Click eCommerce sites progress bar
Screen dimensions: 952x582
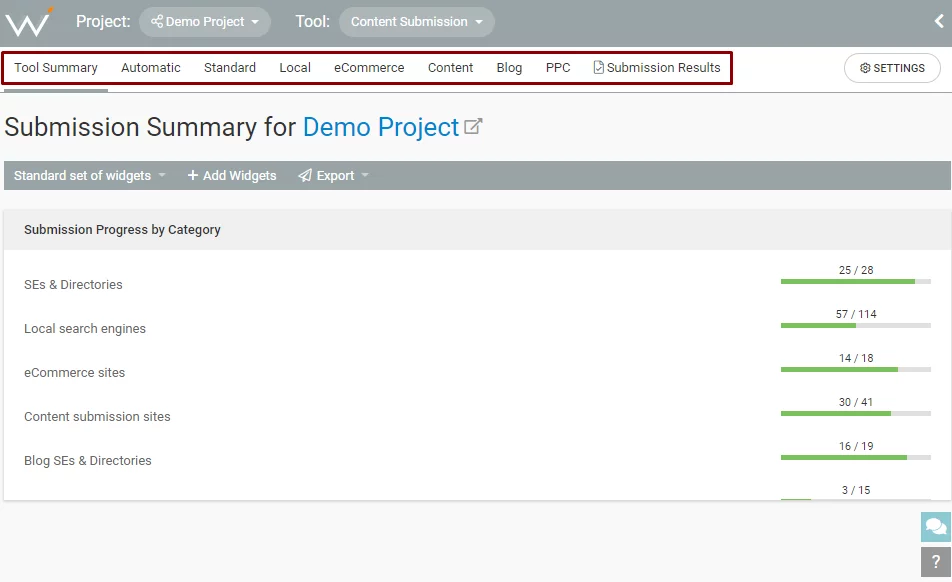[x=855, y=370]
